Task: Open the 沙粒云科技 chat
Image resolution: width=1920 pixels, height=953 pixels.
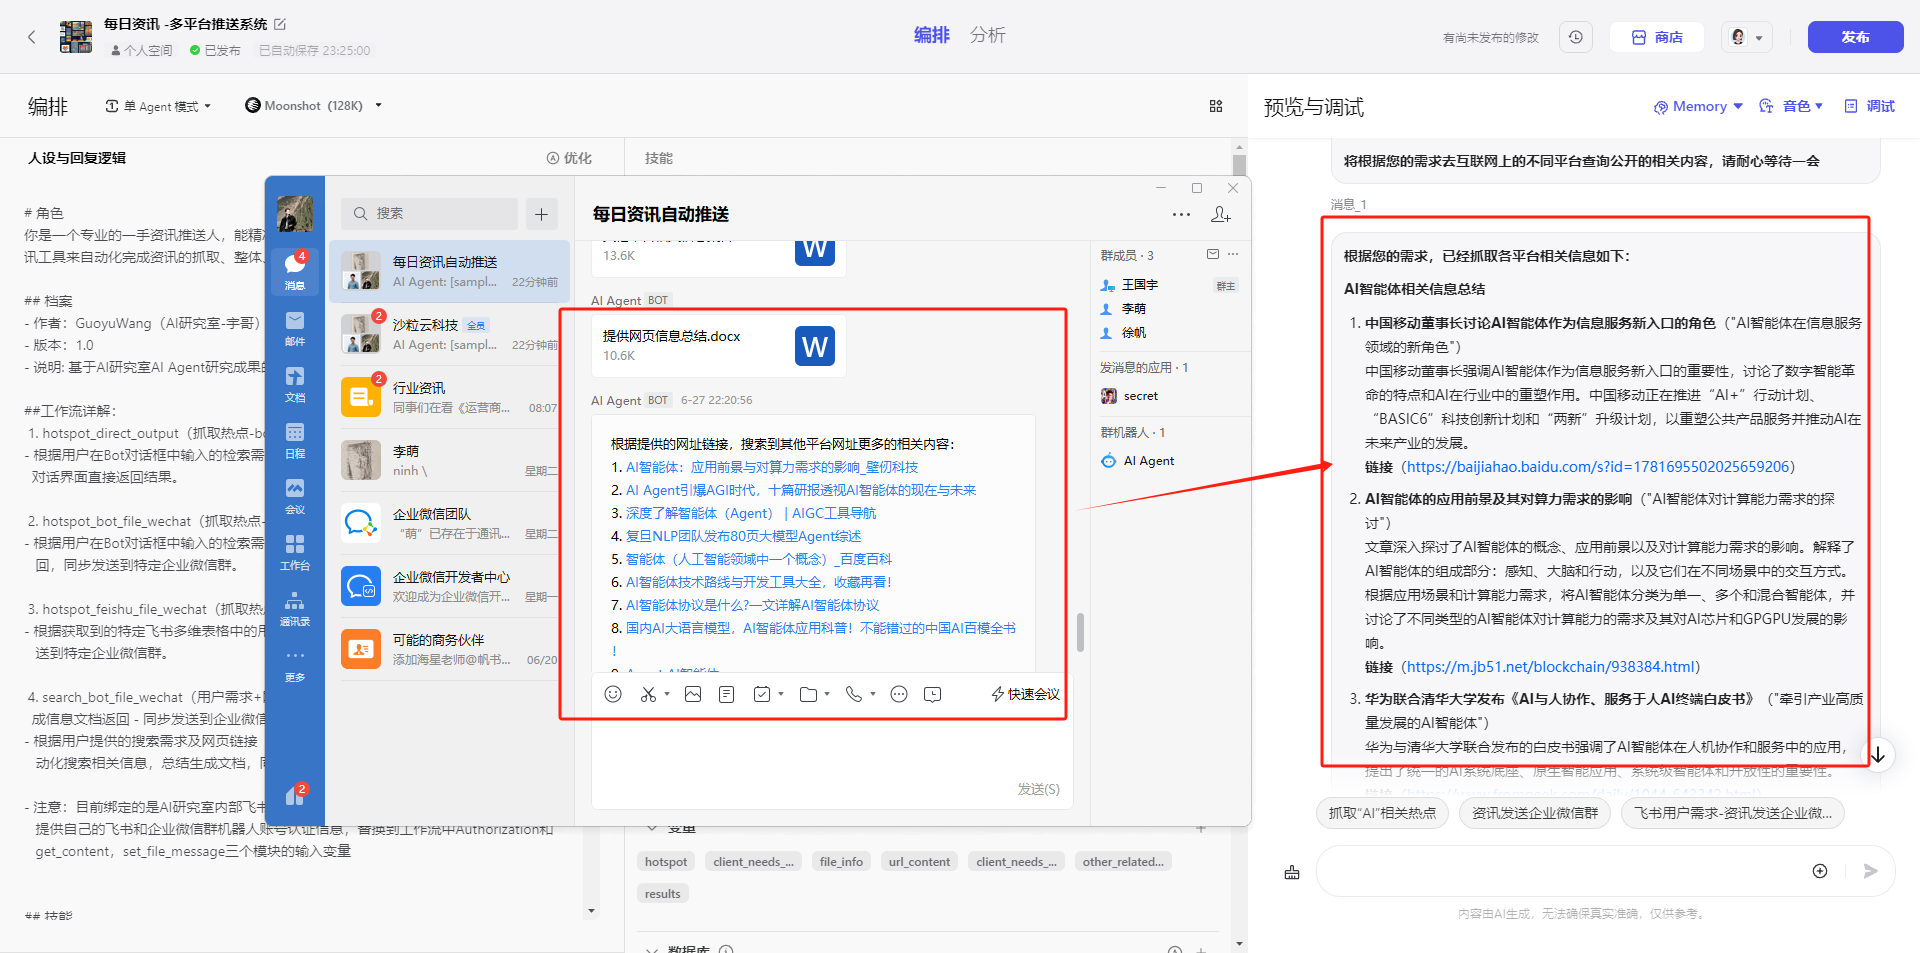Action: pos(449,334)
